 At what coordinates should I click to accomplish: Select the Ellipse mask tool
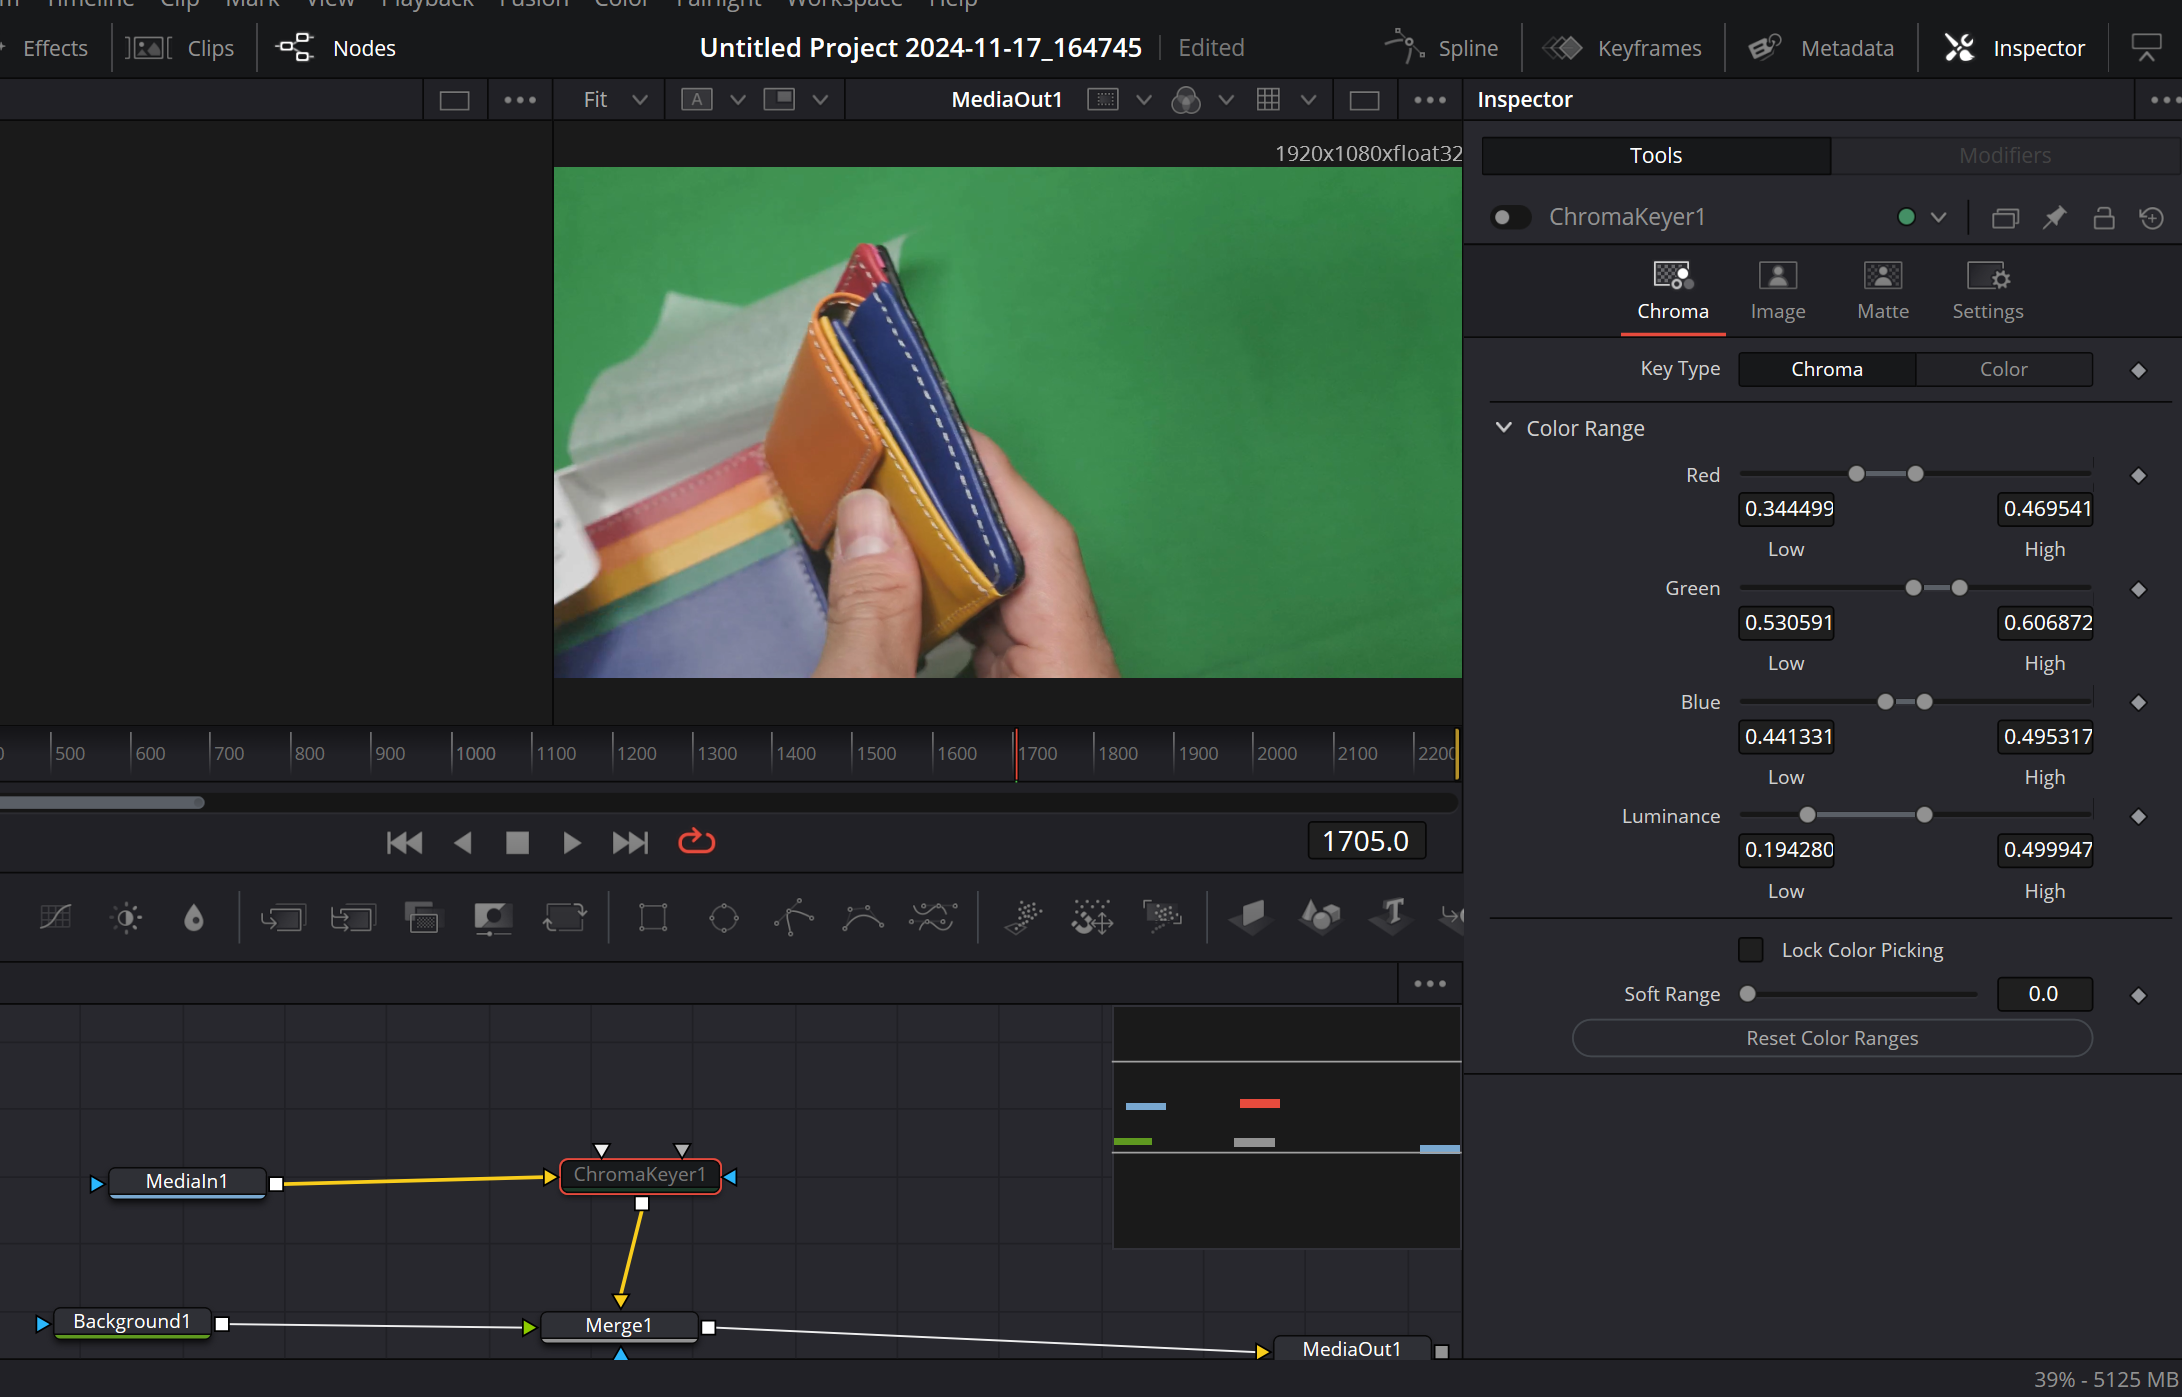click(x=723, y=917)
